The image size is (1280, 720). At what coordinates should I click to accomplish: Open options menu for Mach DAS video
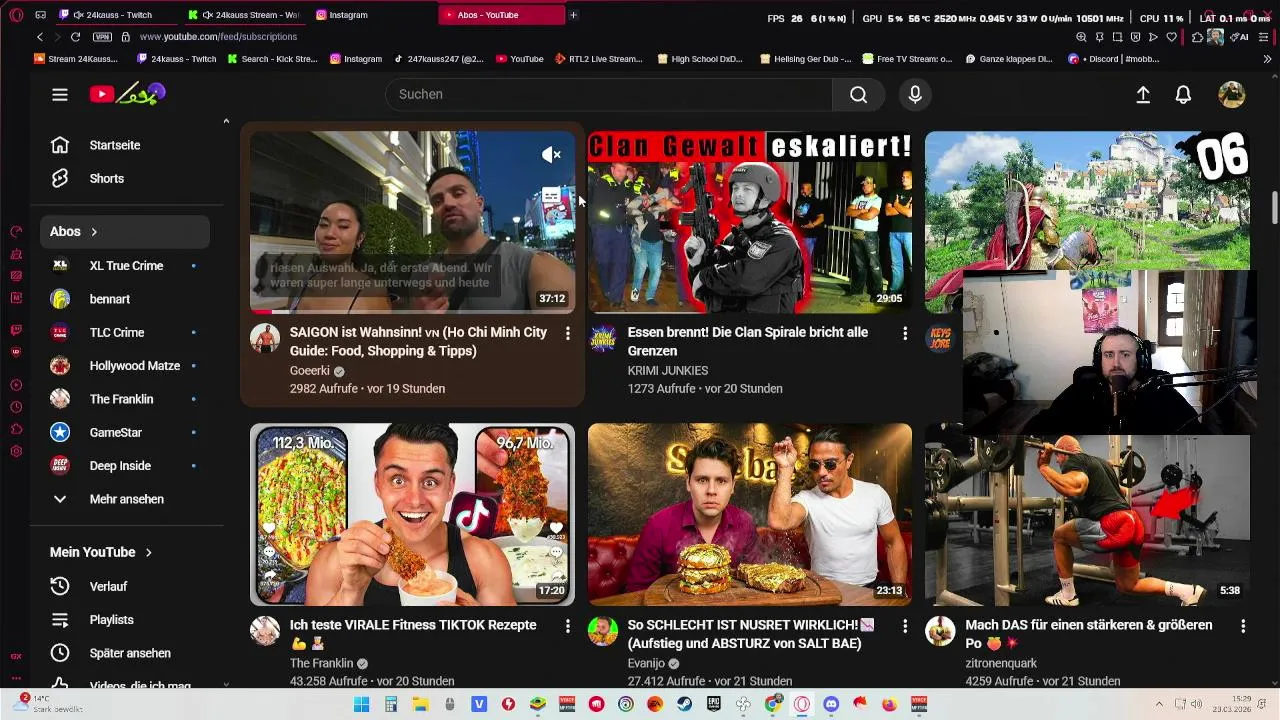(x=1243, y=626)
